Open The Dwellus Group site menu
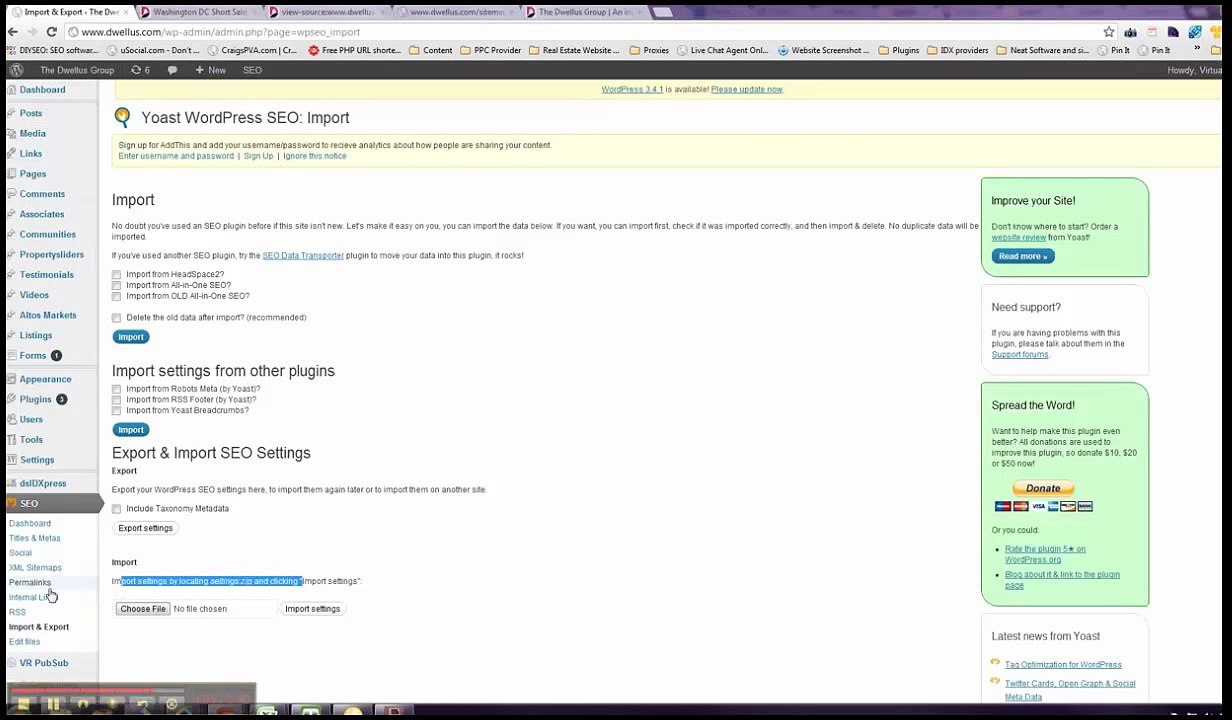 point(77,70)
